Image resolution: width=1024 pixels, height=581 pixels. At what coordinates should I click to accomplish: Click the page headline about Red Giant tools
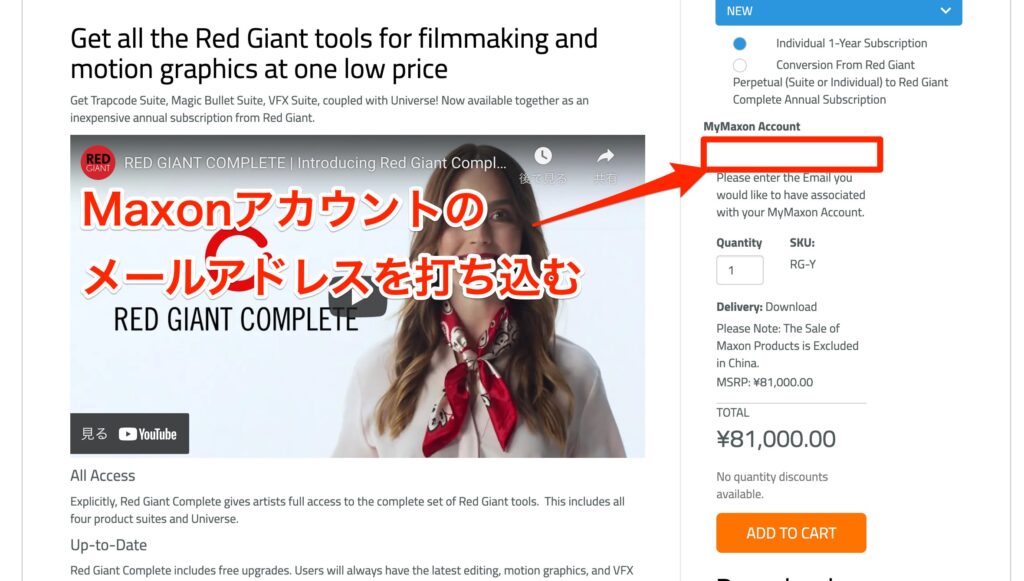334,54
